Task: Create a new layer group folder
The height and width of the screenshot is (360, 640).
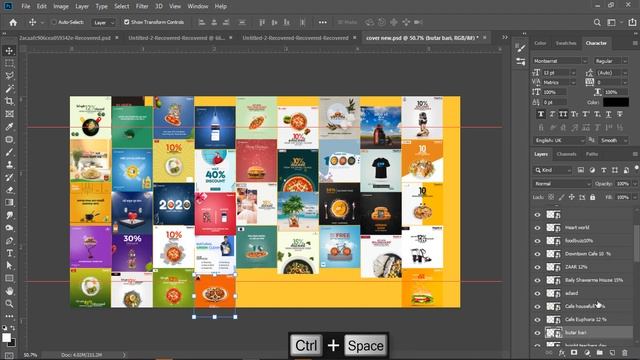Action: [599, 353]
